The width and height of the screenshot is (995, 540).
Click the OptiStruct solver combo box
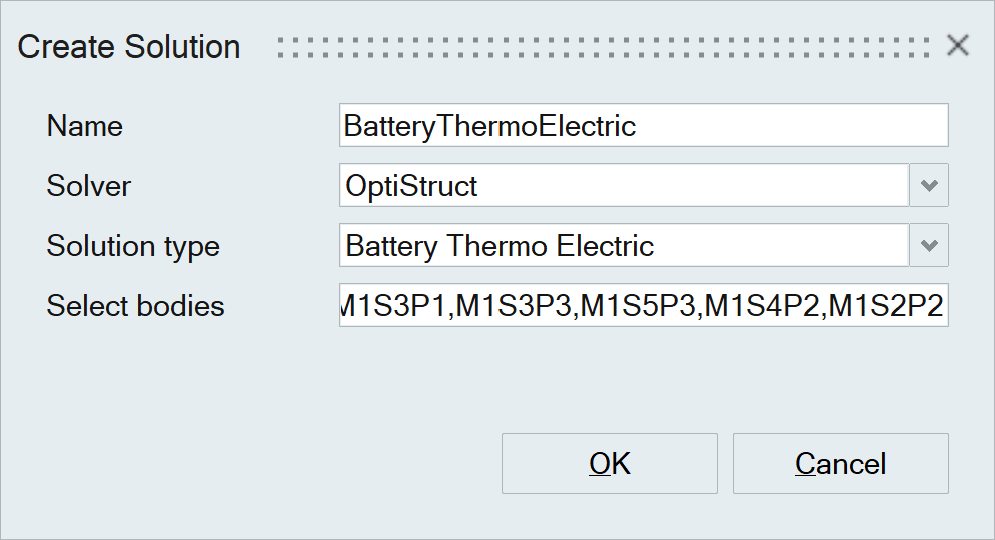click(623, 186)
